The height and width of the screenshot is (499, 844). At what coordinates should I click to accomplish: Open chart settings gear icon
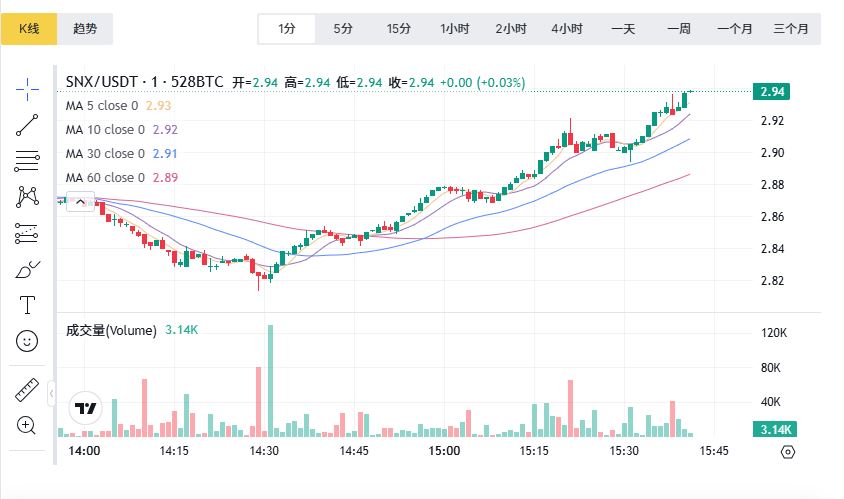[788, 452]
